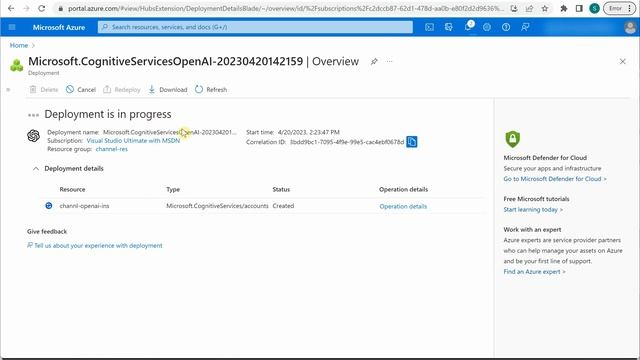640x360 pixels.
Task: Click the Resource column header
Action: point(72,189)
